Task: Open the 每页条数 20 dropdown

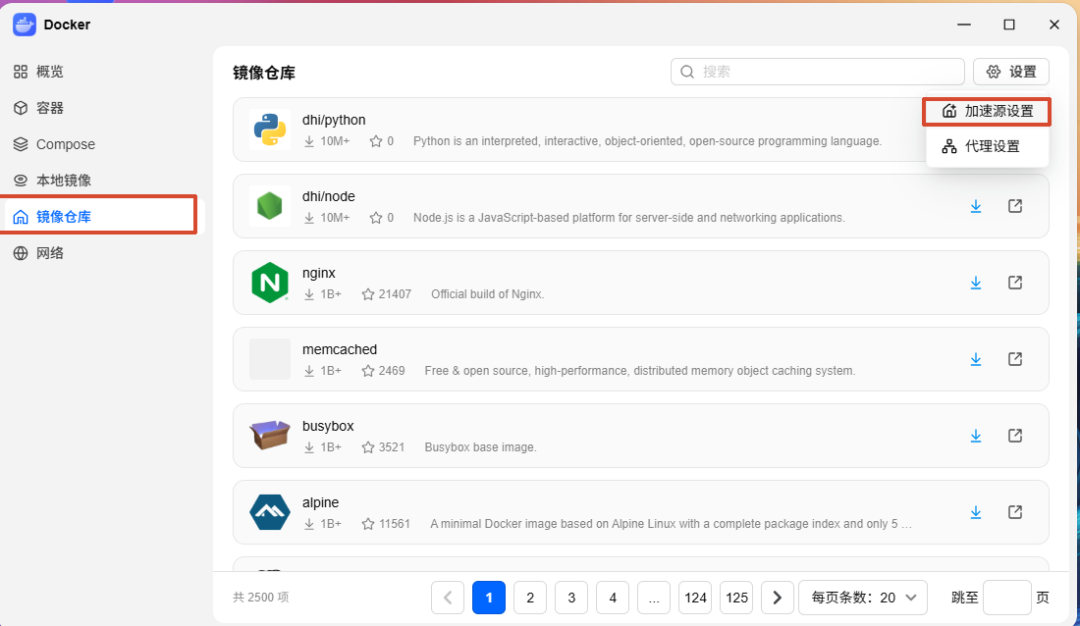Action: pyautogui.click(x=863, y=597)
